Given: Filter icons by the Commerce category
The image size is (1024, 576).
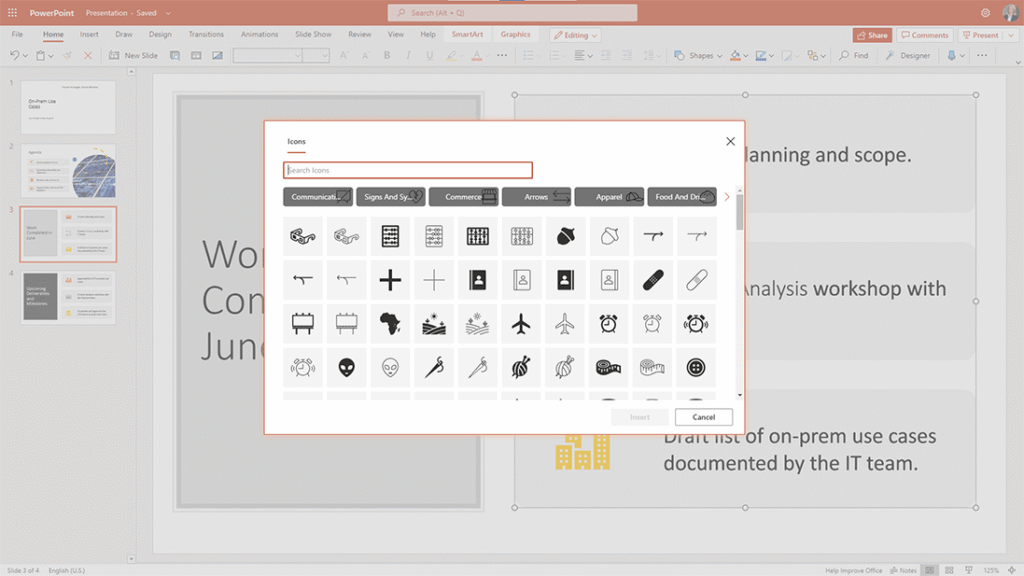Looking at the screenshot, I should coord(463,197).
